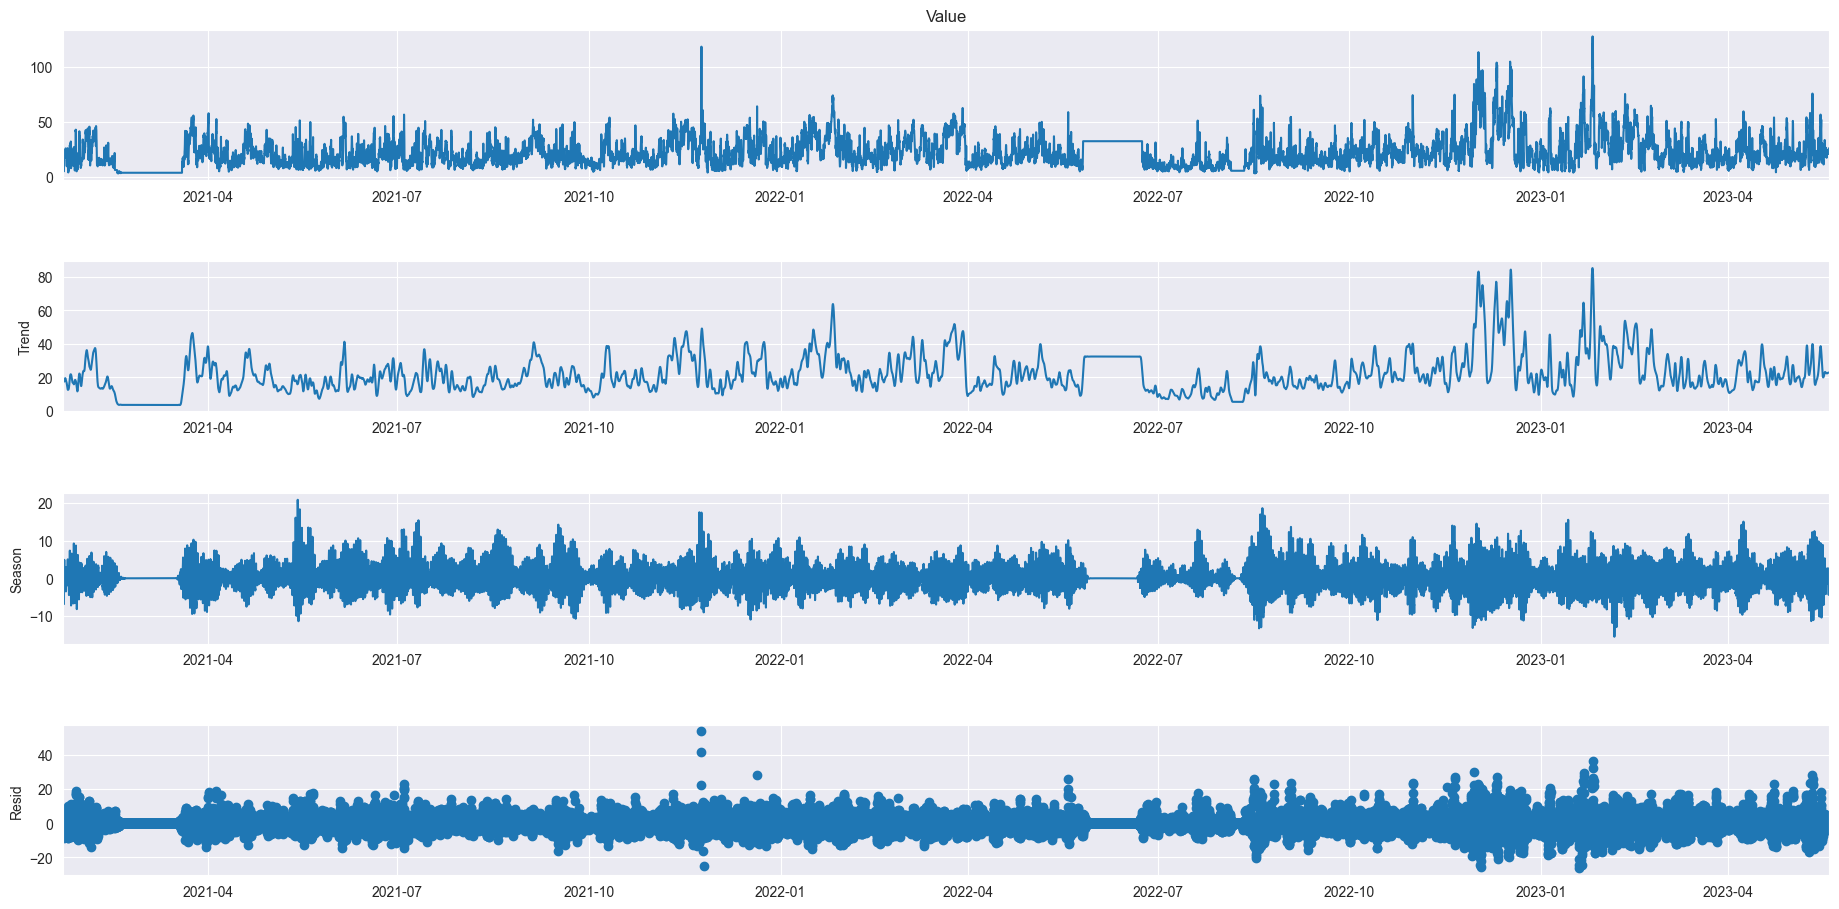Screen dimensions: 1839x909
Task: Click 2021-07 label under Value plot
Action: pyautogui.click(x=397, y=197)
